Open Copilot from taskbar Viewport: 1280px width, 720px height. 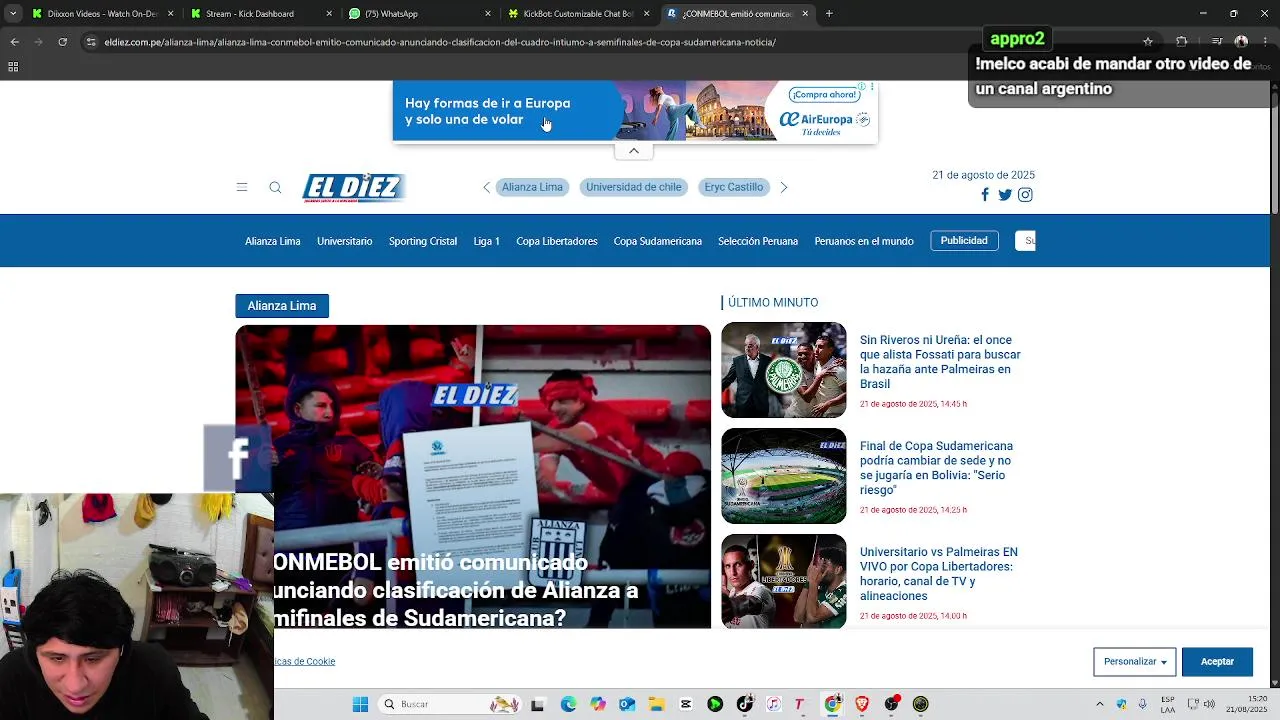(x=598, y=704)
